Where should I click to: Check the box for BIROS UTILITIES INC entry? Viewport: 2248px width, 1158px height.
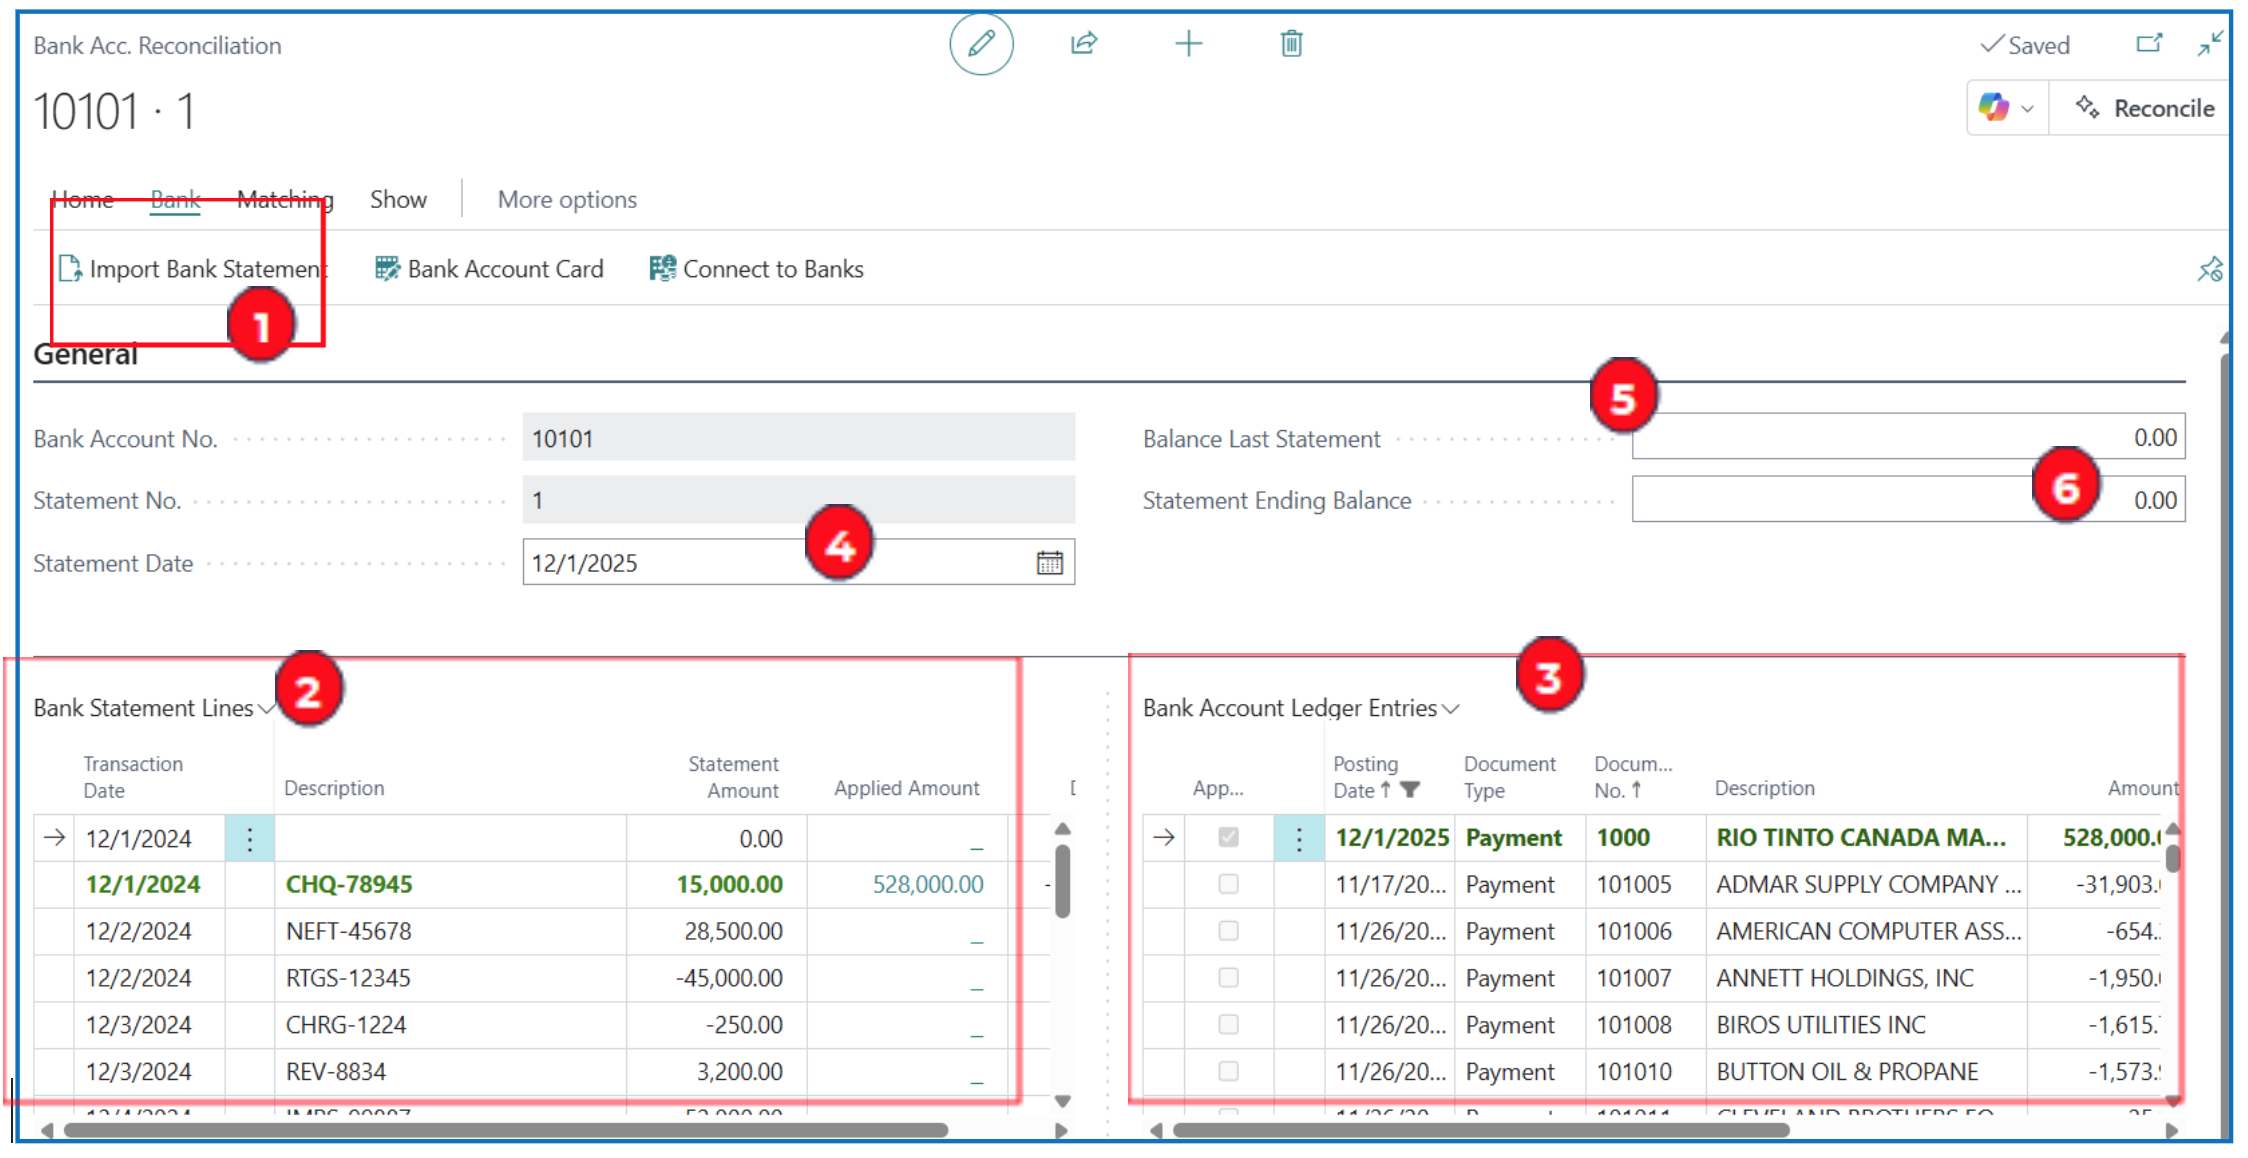coord(1228,1025)
